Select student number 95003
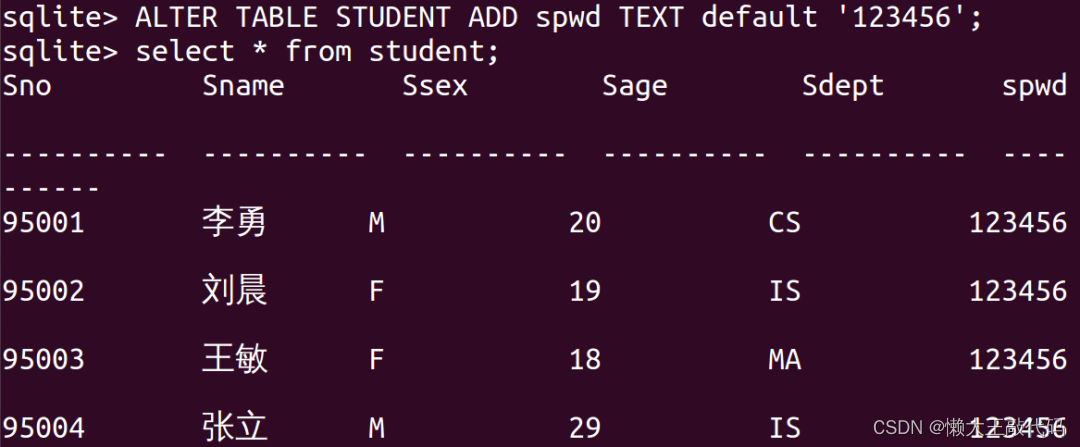Screen dimensions: 1080x447 [x=43, y=360]
